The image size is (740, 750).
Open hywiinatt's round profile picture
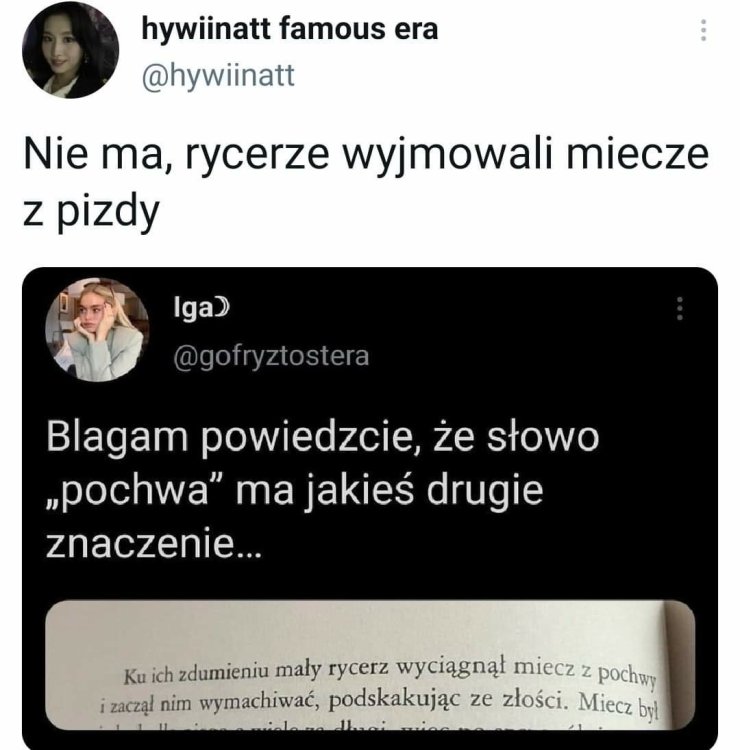click(x=70, y=50)
